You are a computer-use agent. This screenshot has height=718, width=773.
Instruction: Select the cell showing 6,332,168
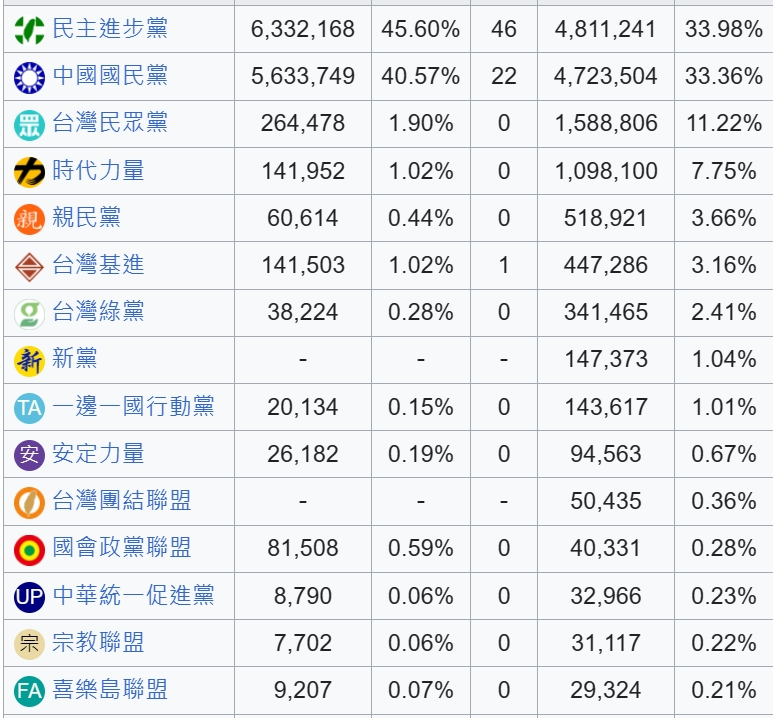(303, 29)
